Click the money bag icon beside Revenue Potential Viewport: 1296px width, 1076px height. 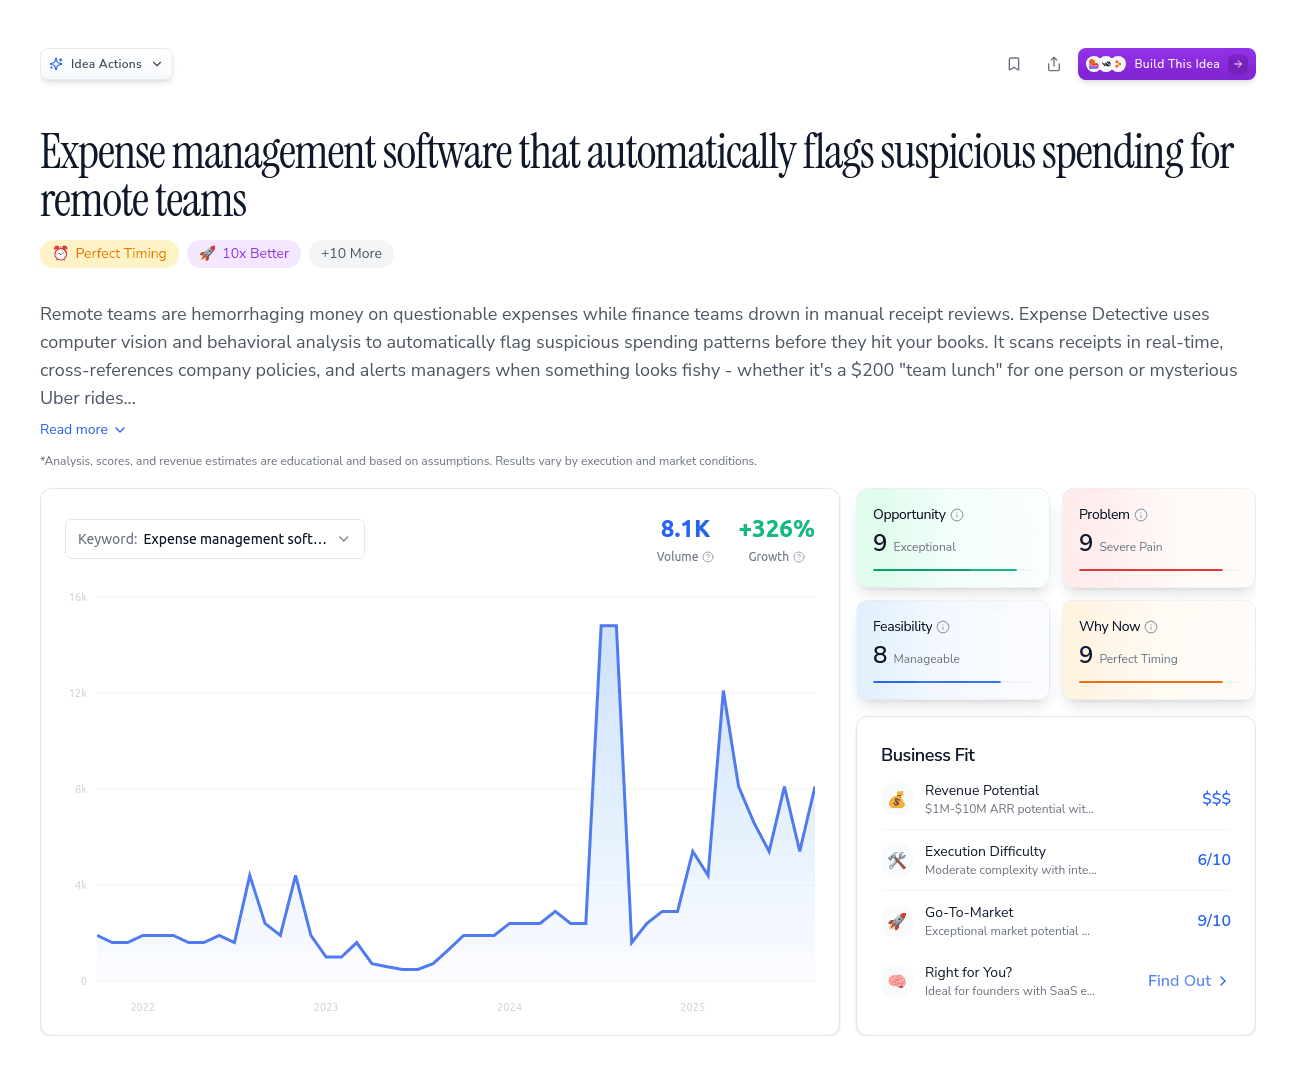(897, 799)
